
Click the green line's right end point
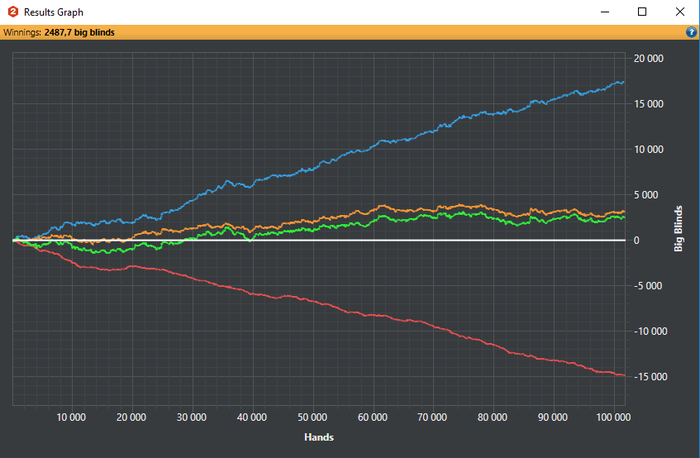[624, 217]
